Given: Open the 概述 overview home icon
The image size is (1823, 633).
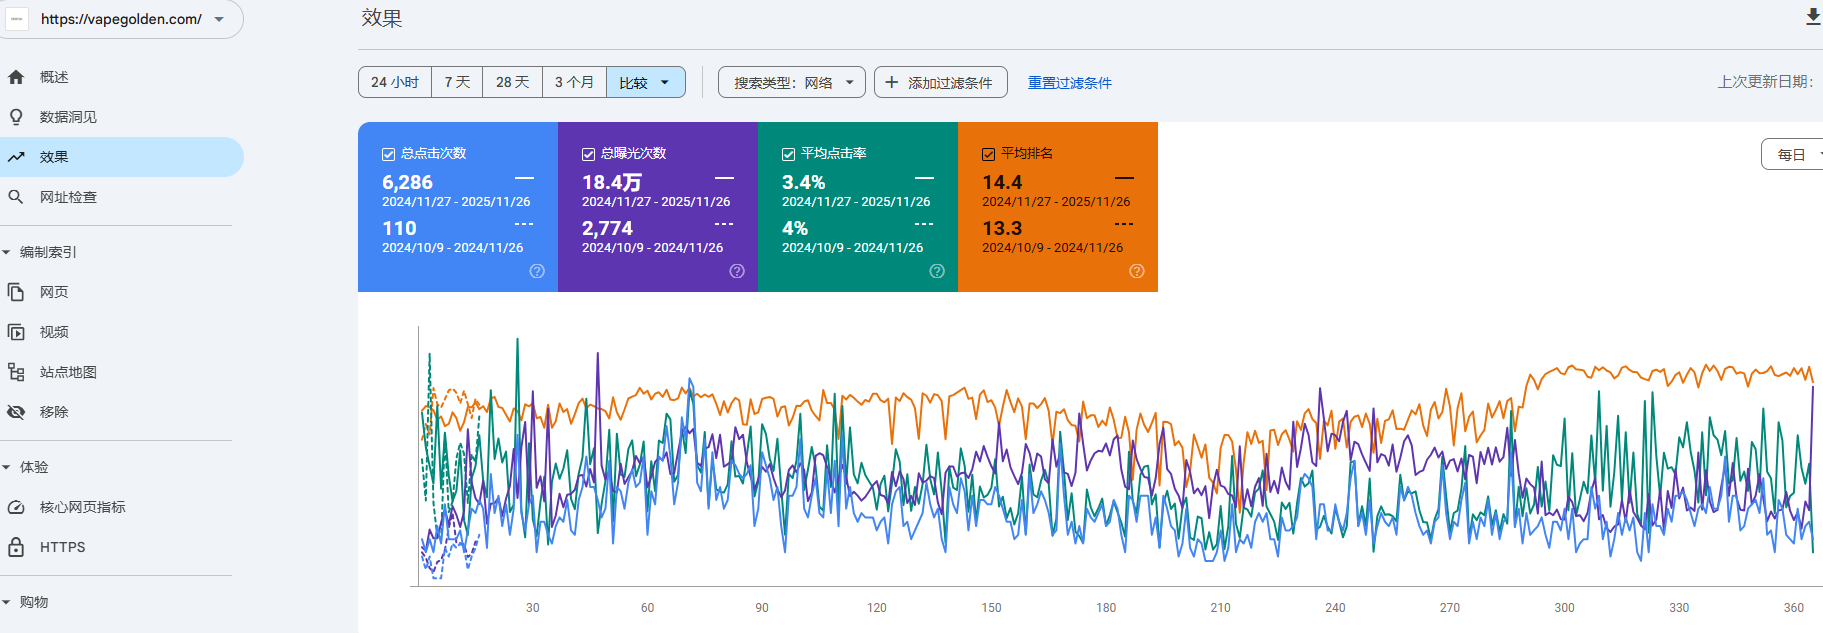Looking at the screenshot, I should click(x=16, y=77).
